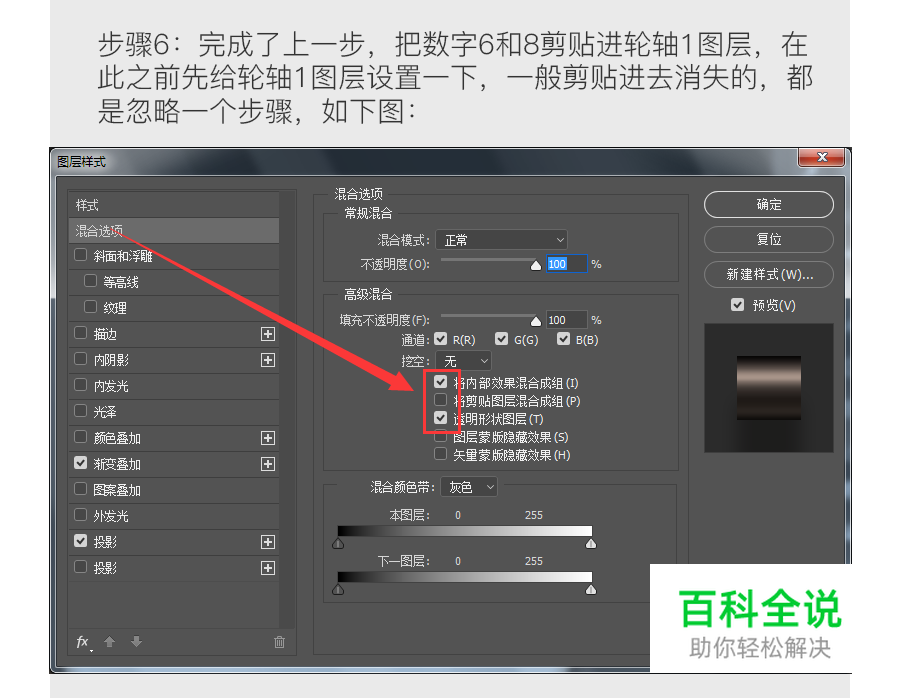Click inside the 不透明度 value field
The height and width of the screenshot is (698, 900).
[565, 263]
